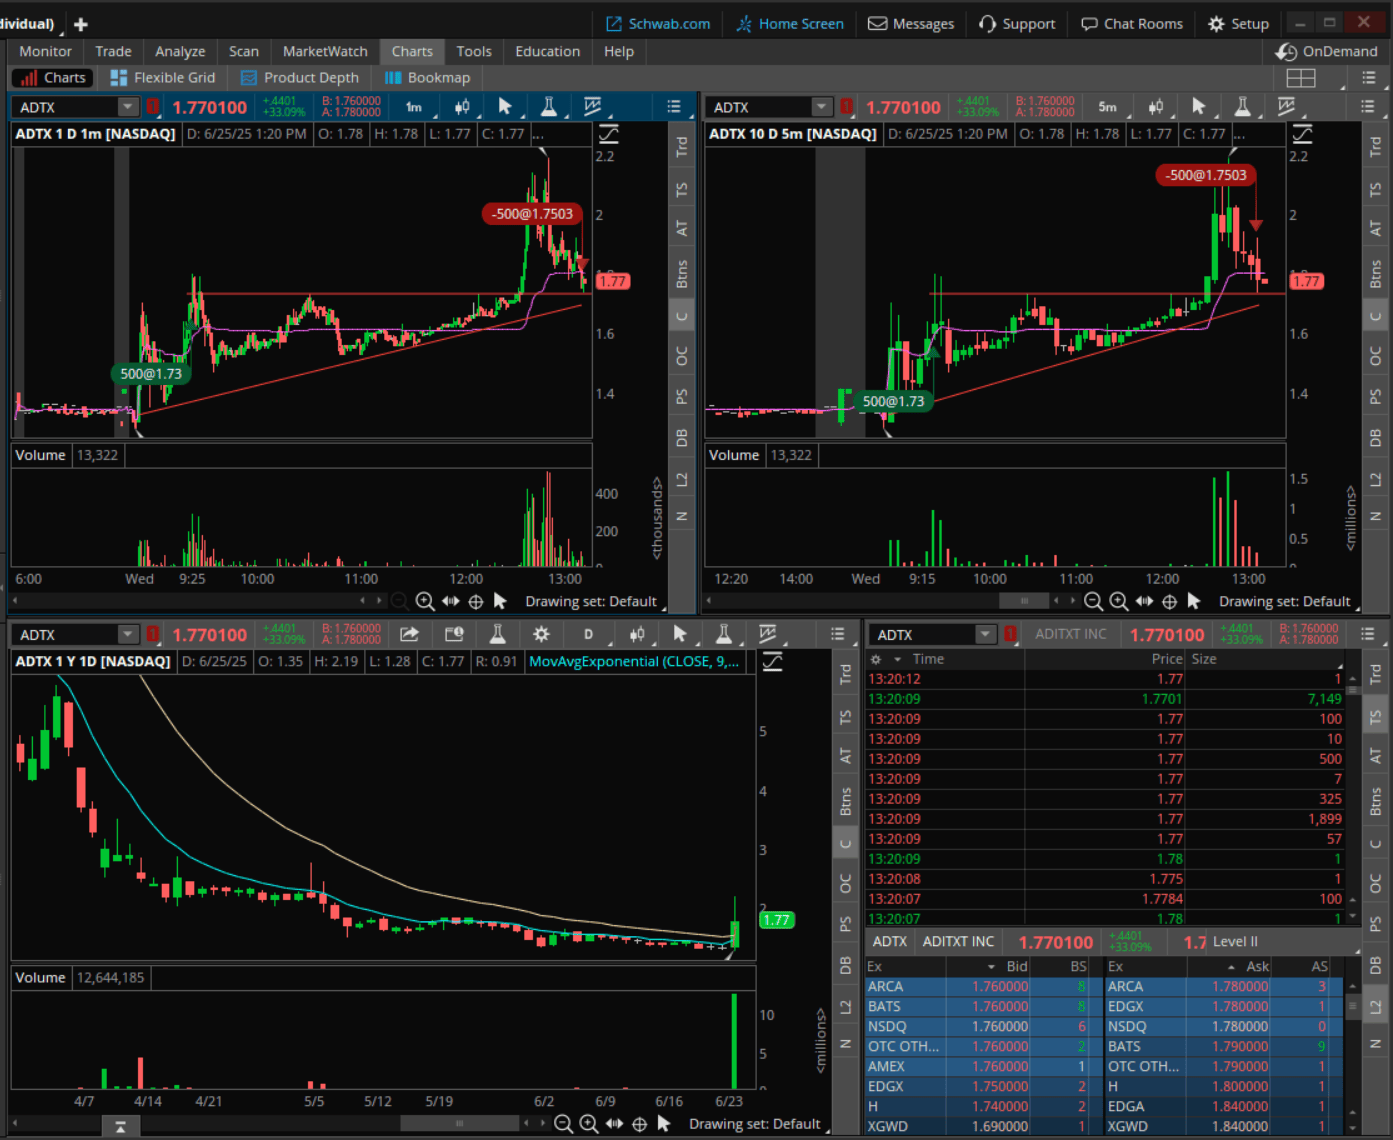Toggle the Btns sidebar tab beside the 5m chart

click(1376, 273)
